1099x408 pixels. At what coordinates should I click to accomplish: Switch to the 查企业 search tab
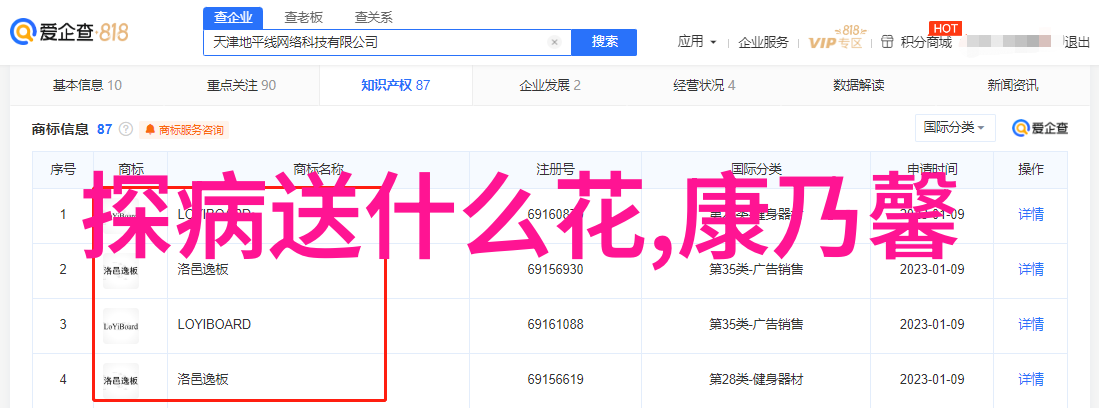233,18
